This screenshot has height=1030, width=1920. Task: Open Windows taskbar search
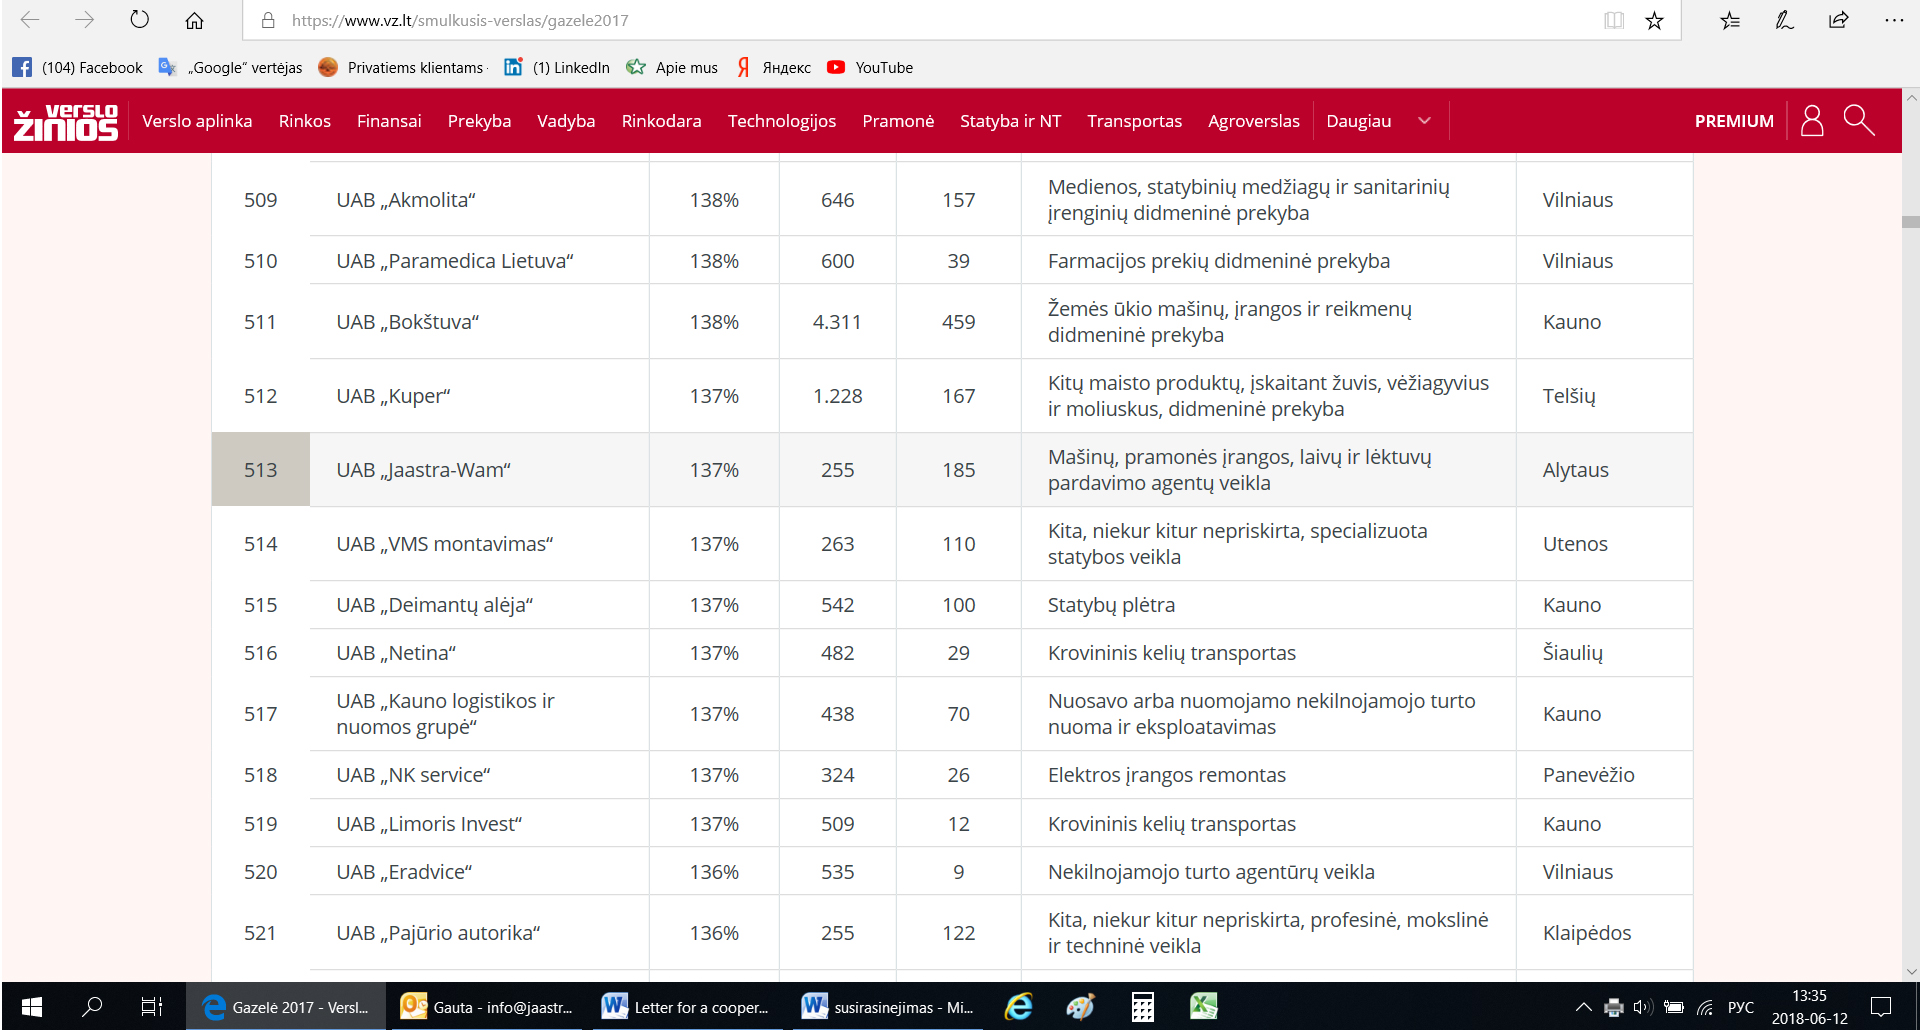(x=92, y=1007)
